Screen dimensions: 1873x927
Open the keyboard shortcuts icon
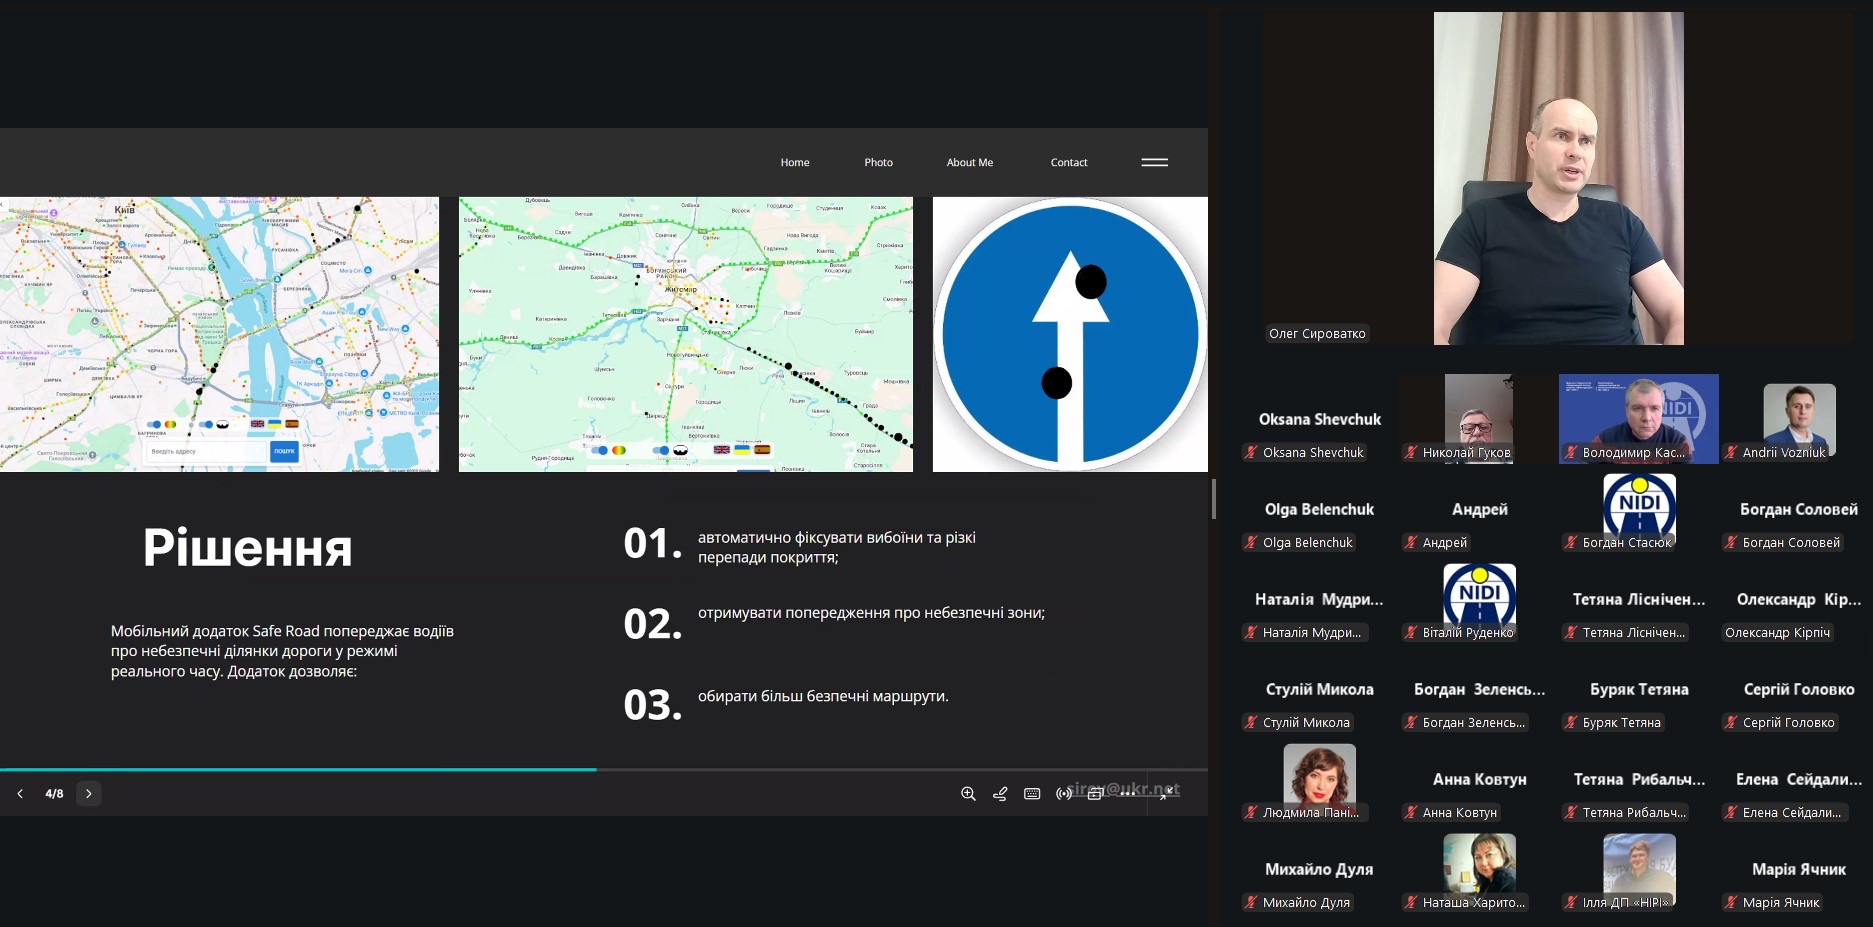1032,794
